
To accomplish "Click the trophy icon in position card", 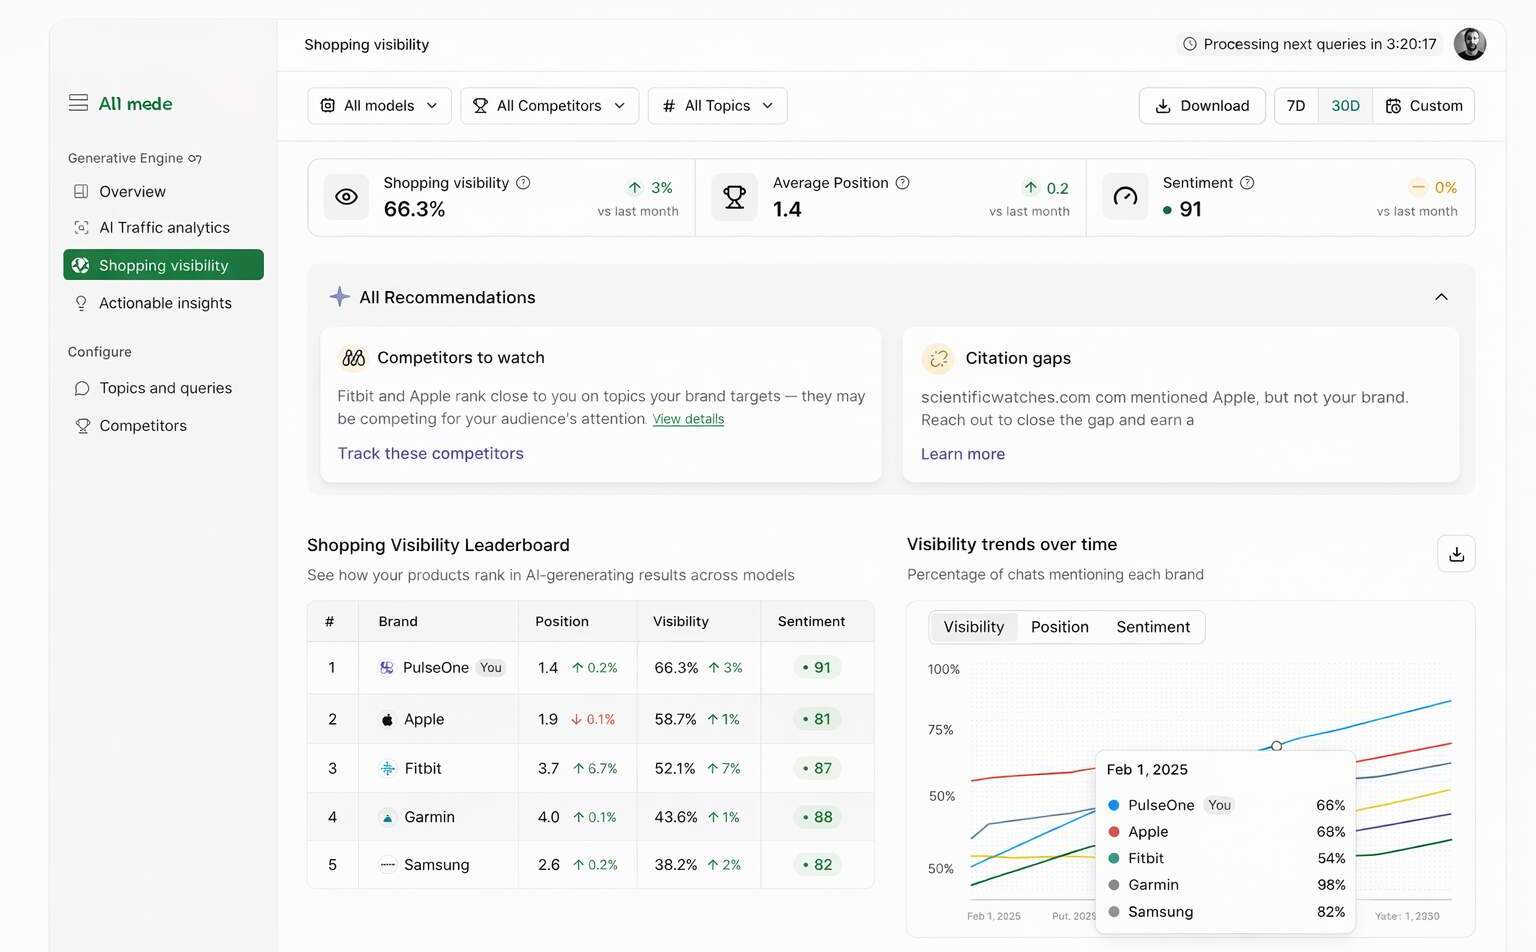I will pyautogui.click(x=734, y=197).
